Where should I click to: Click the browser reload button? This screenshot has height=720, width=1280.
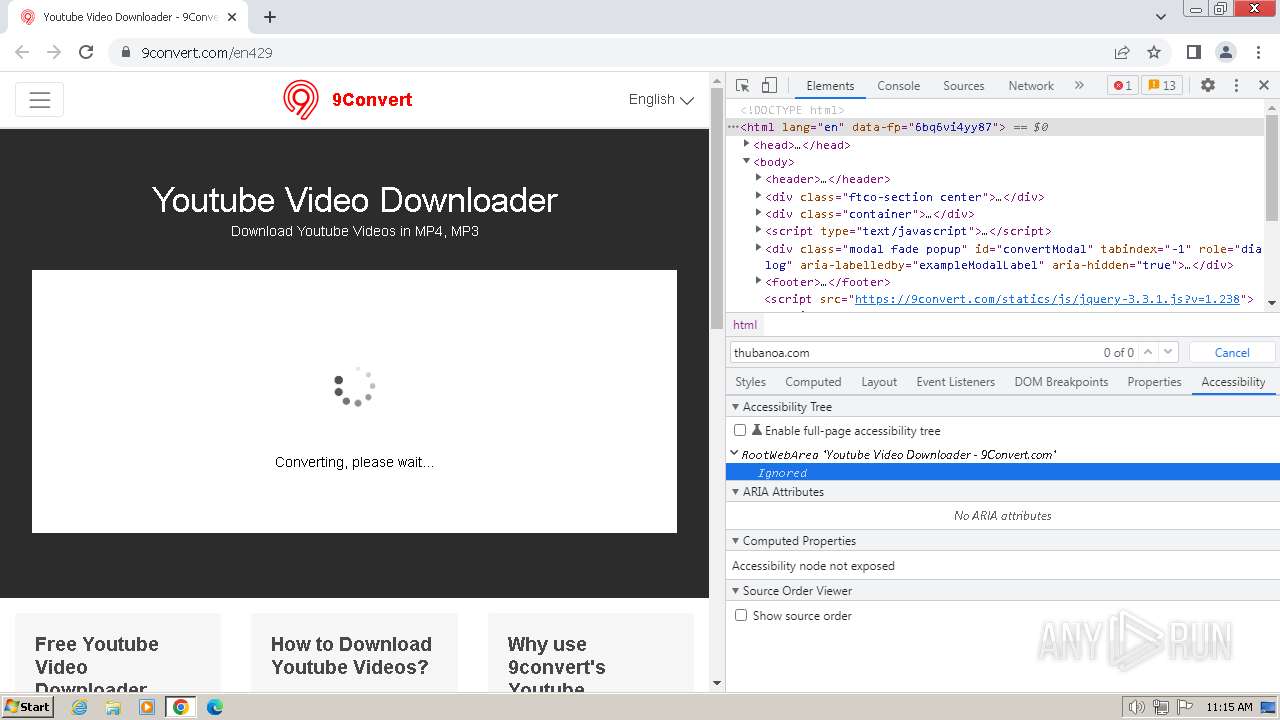86,52
